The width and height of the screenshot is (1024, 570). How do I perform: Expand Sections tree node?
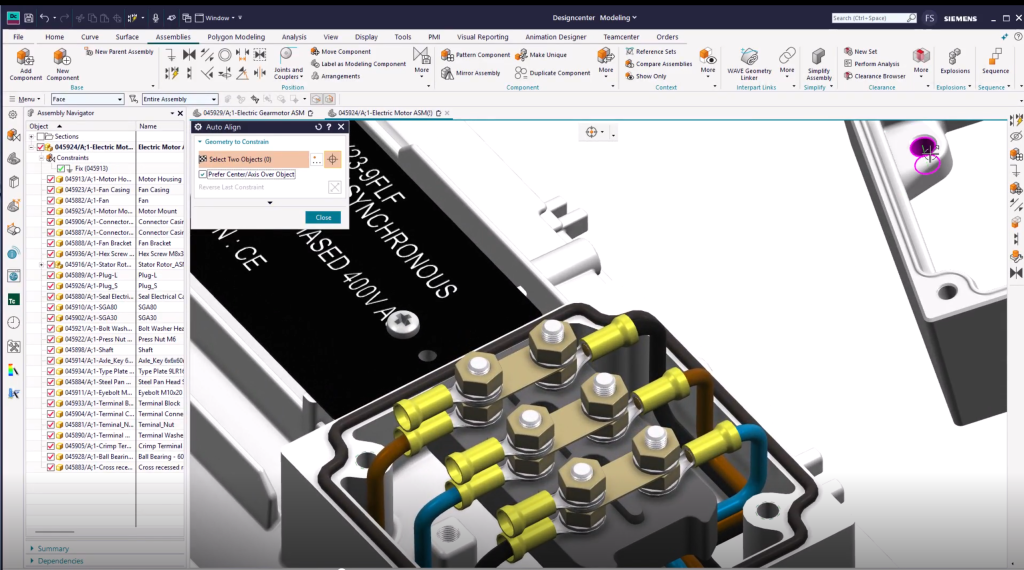[31, 136]
